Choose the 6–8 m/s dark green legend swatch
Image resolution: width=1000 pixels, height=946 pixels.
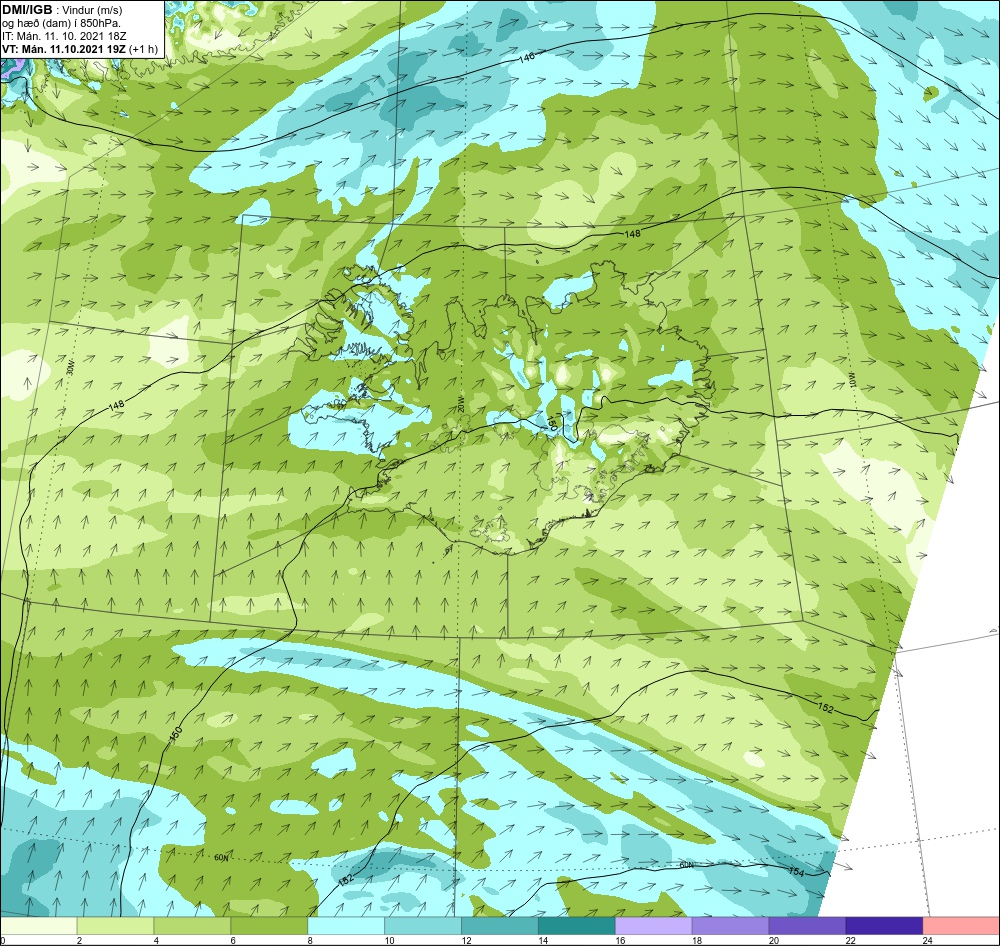[x=269, y=925]
